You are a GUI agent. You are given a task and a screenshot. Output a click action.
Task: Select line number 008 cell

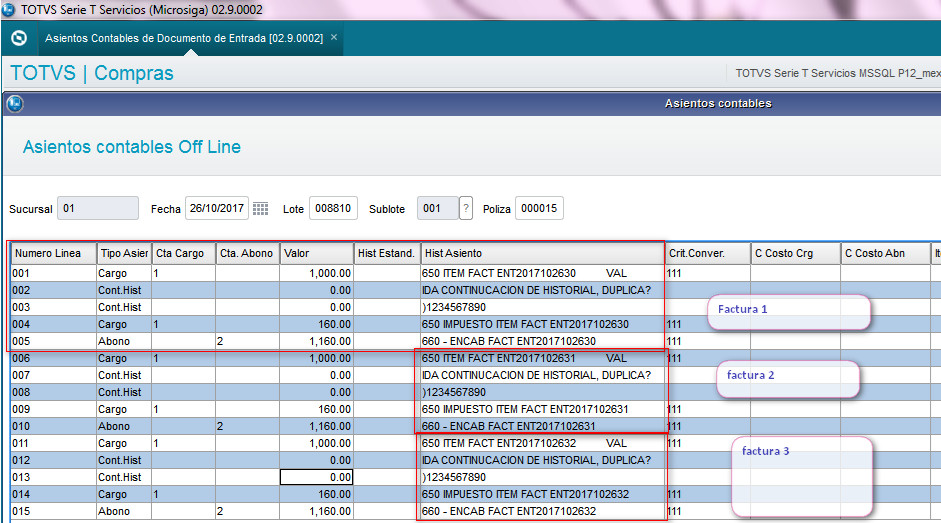point(54,392)
